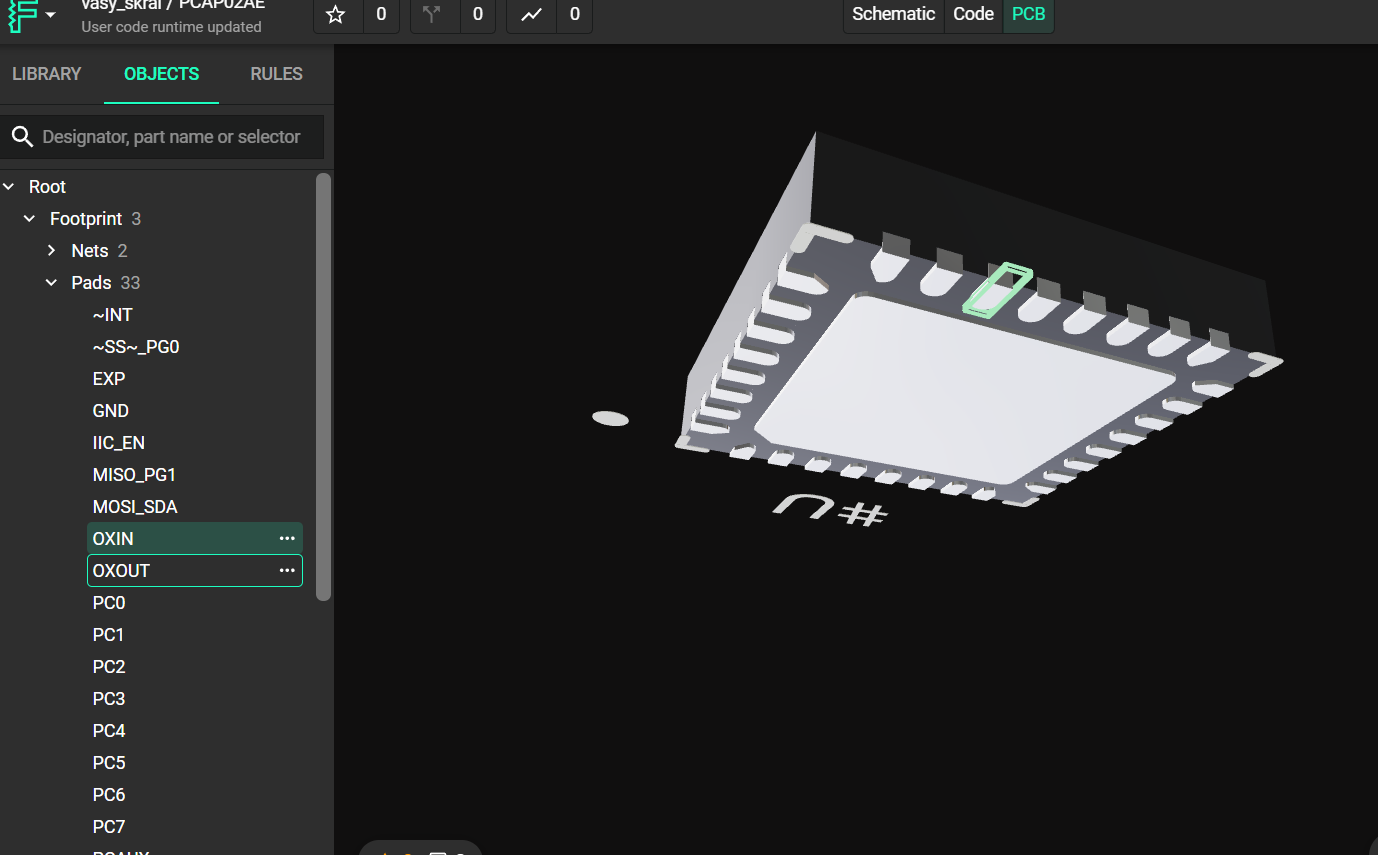Screen dimensions: 1378x855
Task: Select the GND pad row
Action: point(195,411)
